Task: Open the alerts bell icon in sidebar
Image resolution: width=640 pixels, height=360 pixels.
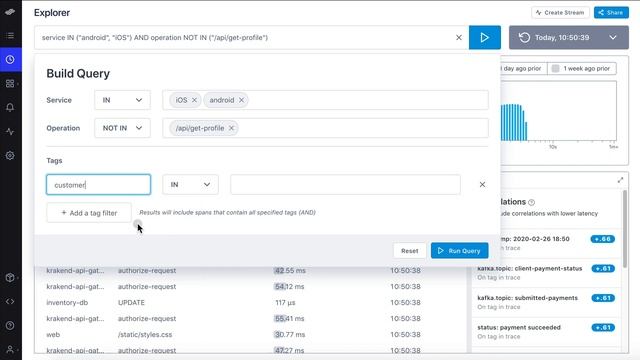Action: click(10, 107)
